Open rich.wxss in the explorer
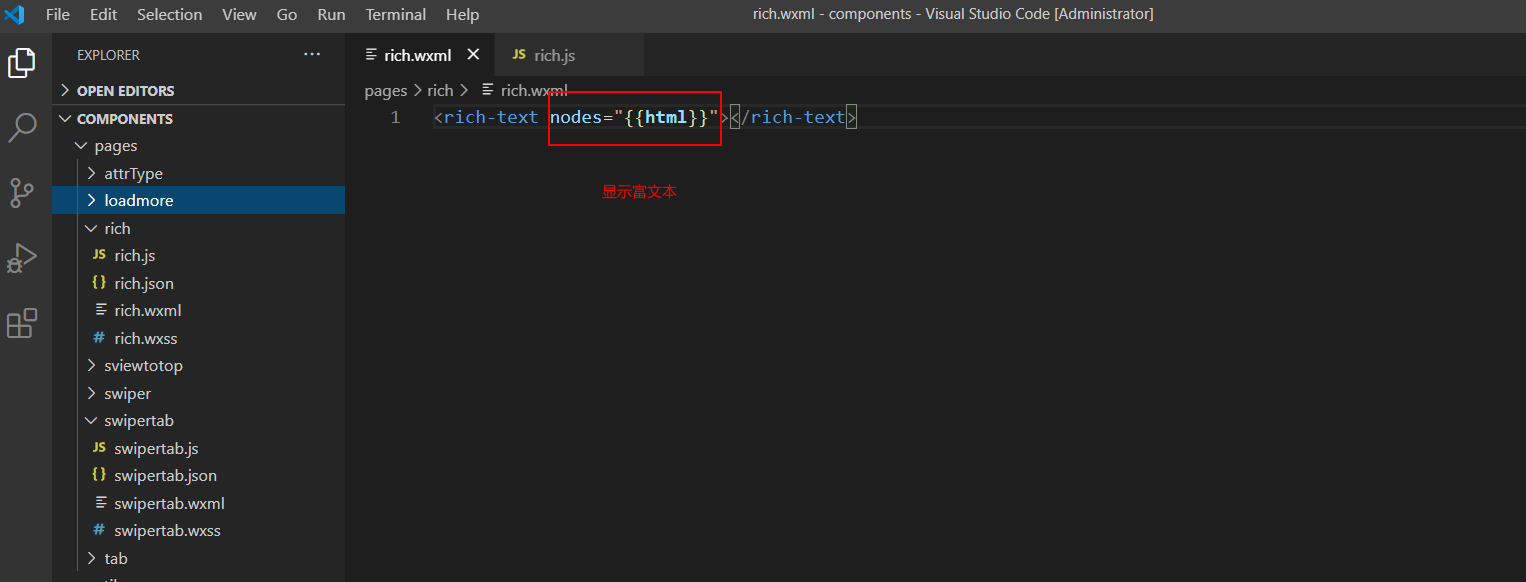The width and height of the screenshot is (1526, 582). pyautogui.click(x=198, y=338)
